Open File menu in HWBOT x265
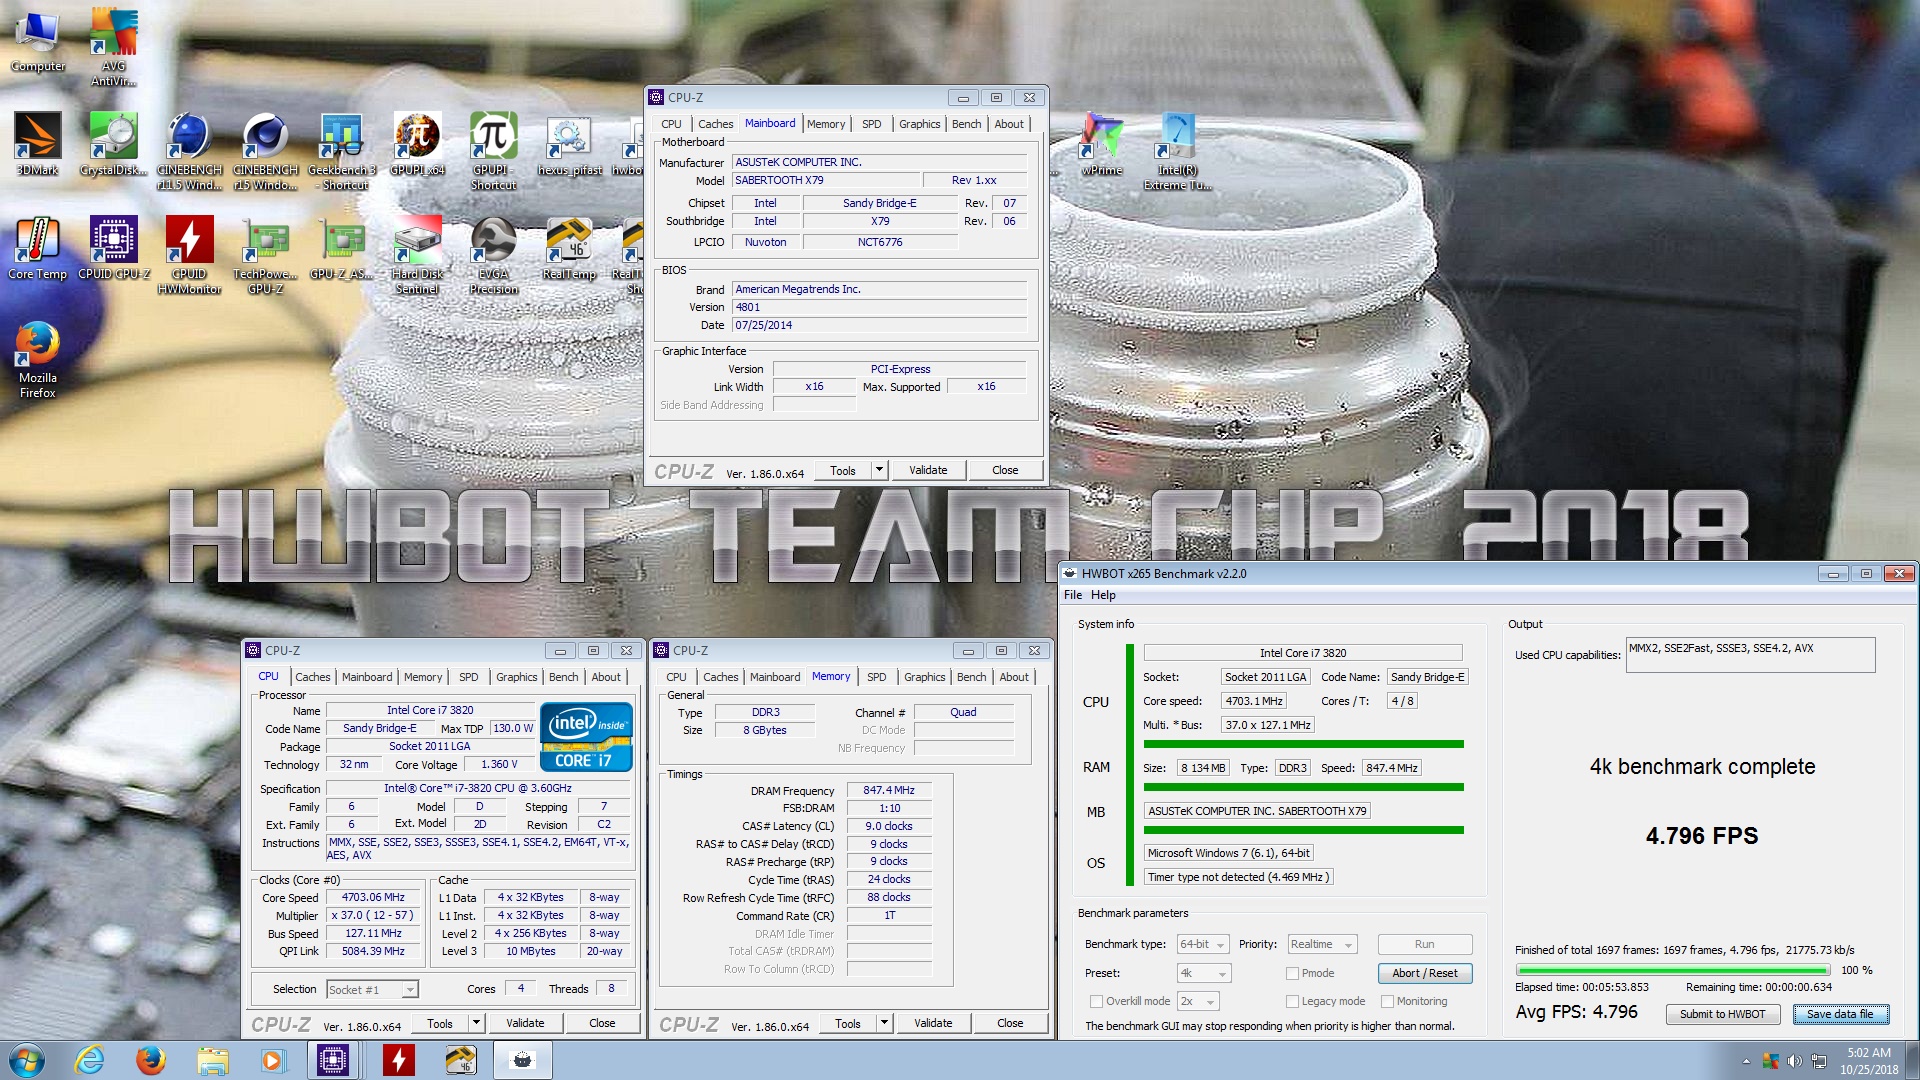This screenshot has height=1080, width=1920. pyautogui.click(x=1073, y=595)
